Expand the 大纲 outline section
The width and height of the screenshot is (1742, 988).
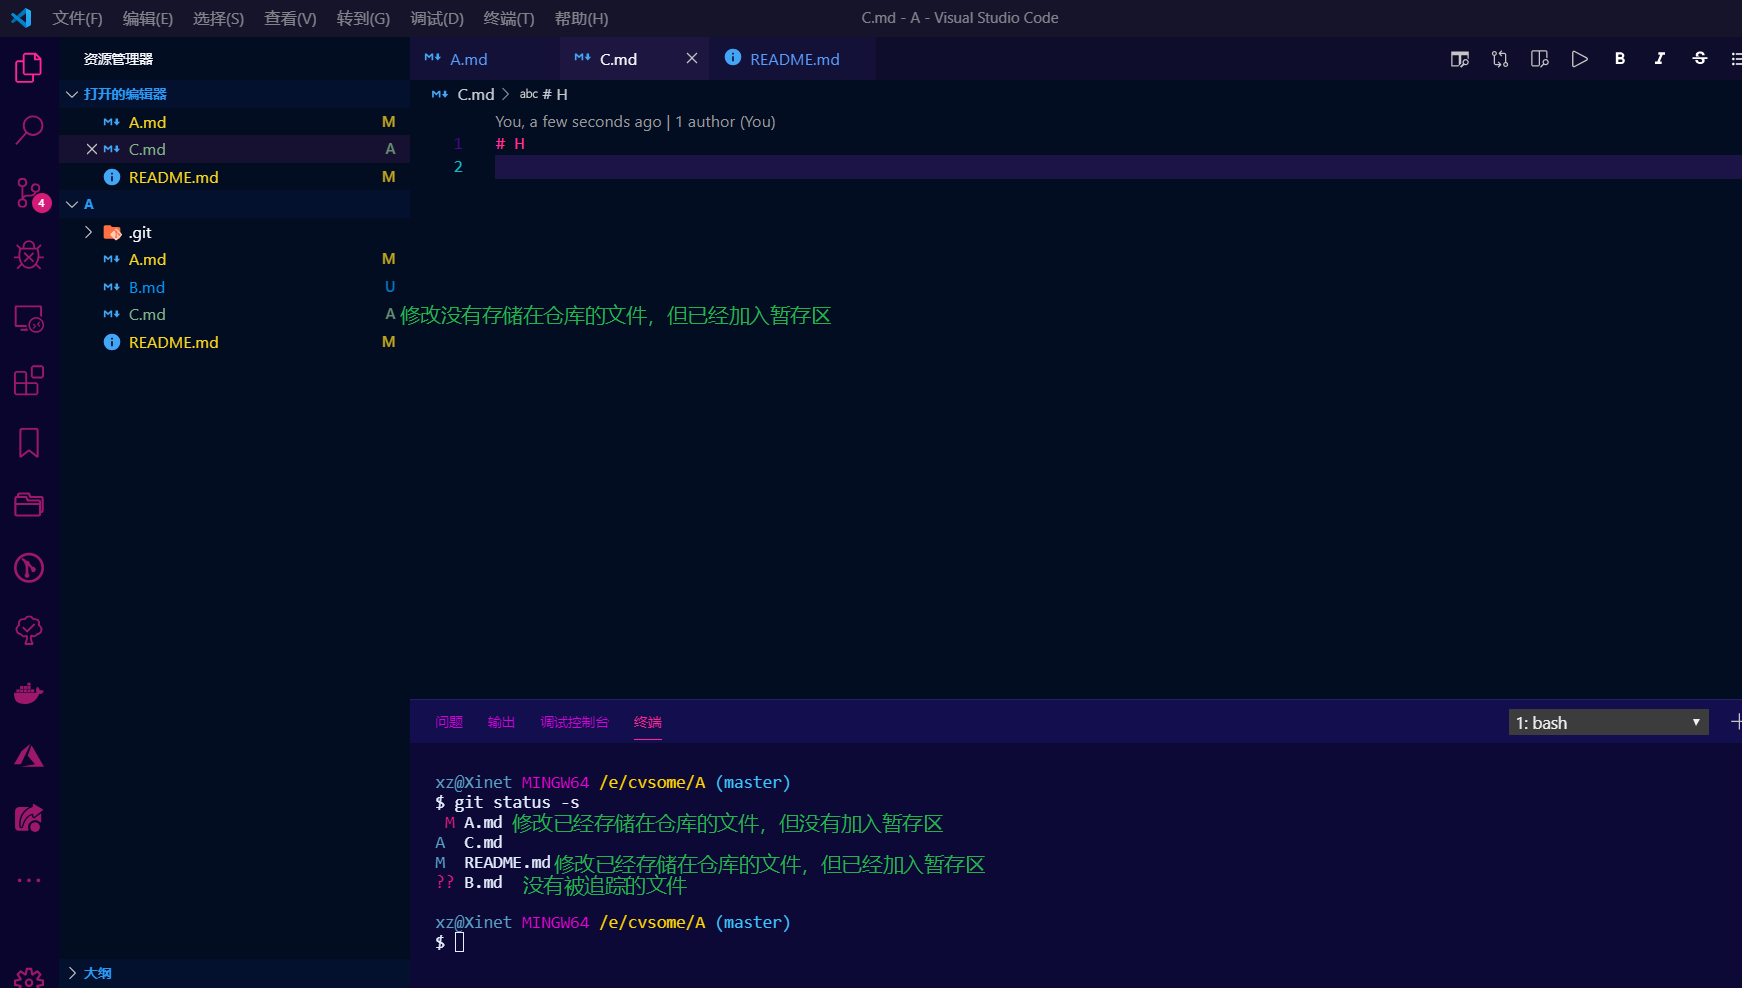pos(235,973)
